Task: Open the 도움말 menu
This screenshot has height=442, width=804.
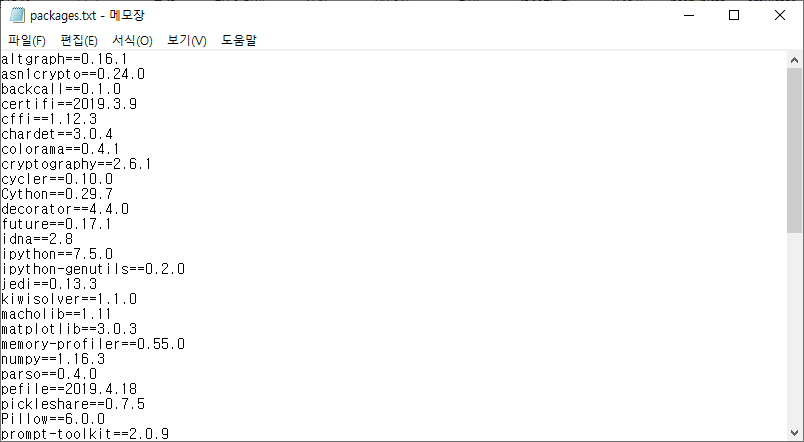Action: [x=238, y=41]
